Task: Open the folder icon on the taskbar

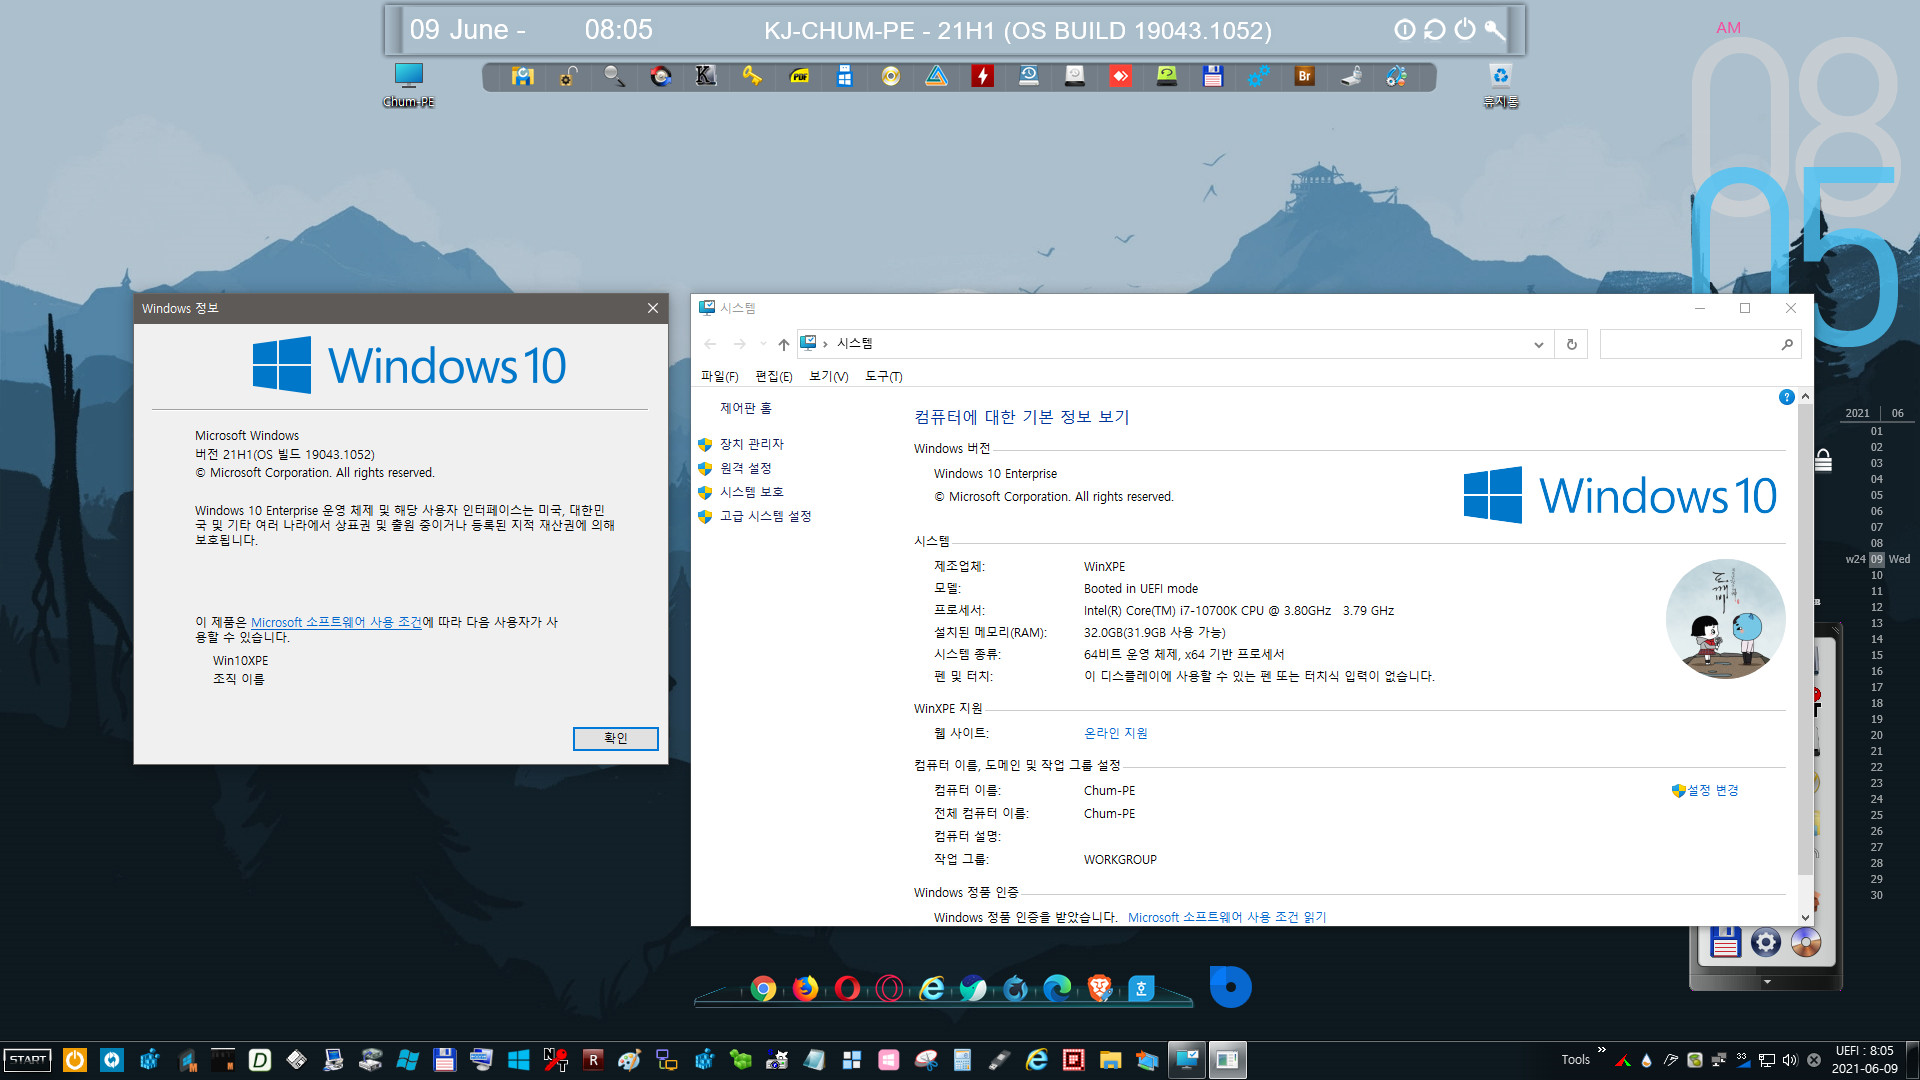Action: tap(1110, 1060)
